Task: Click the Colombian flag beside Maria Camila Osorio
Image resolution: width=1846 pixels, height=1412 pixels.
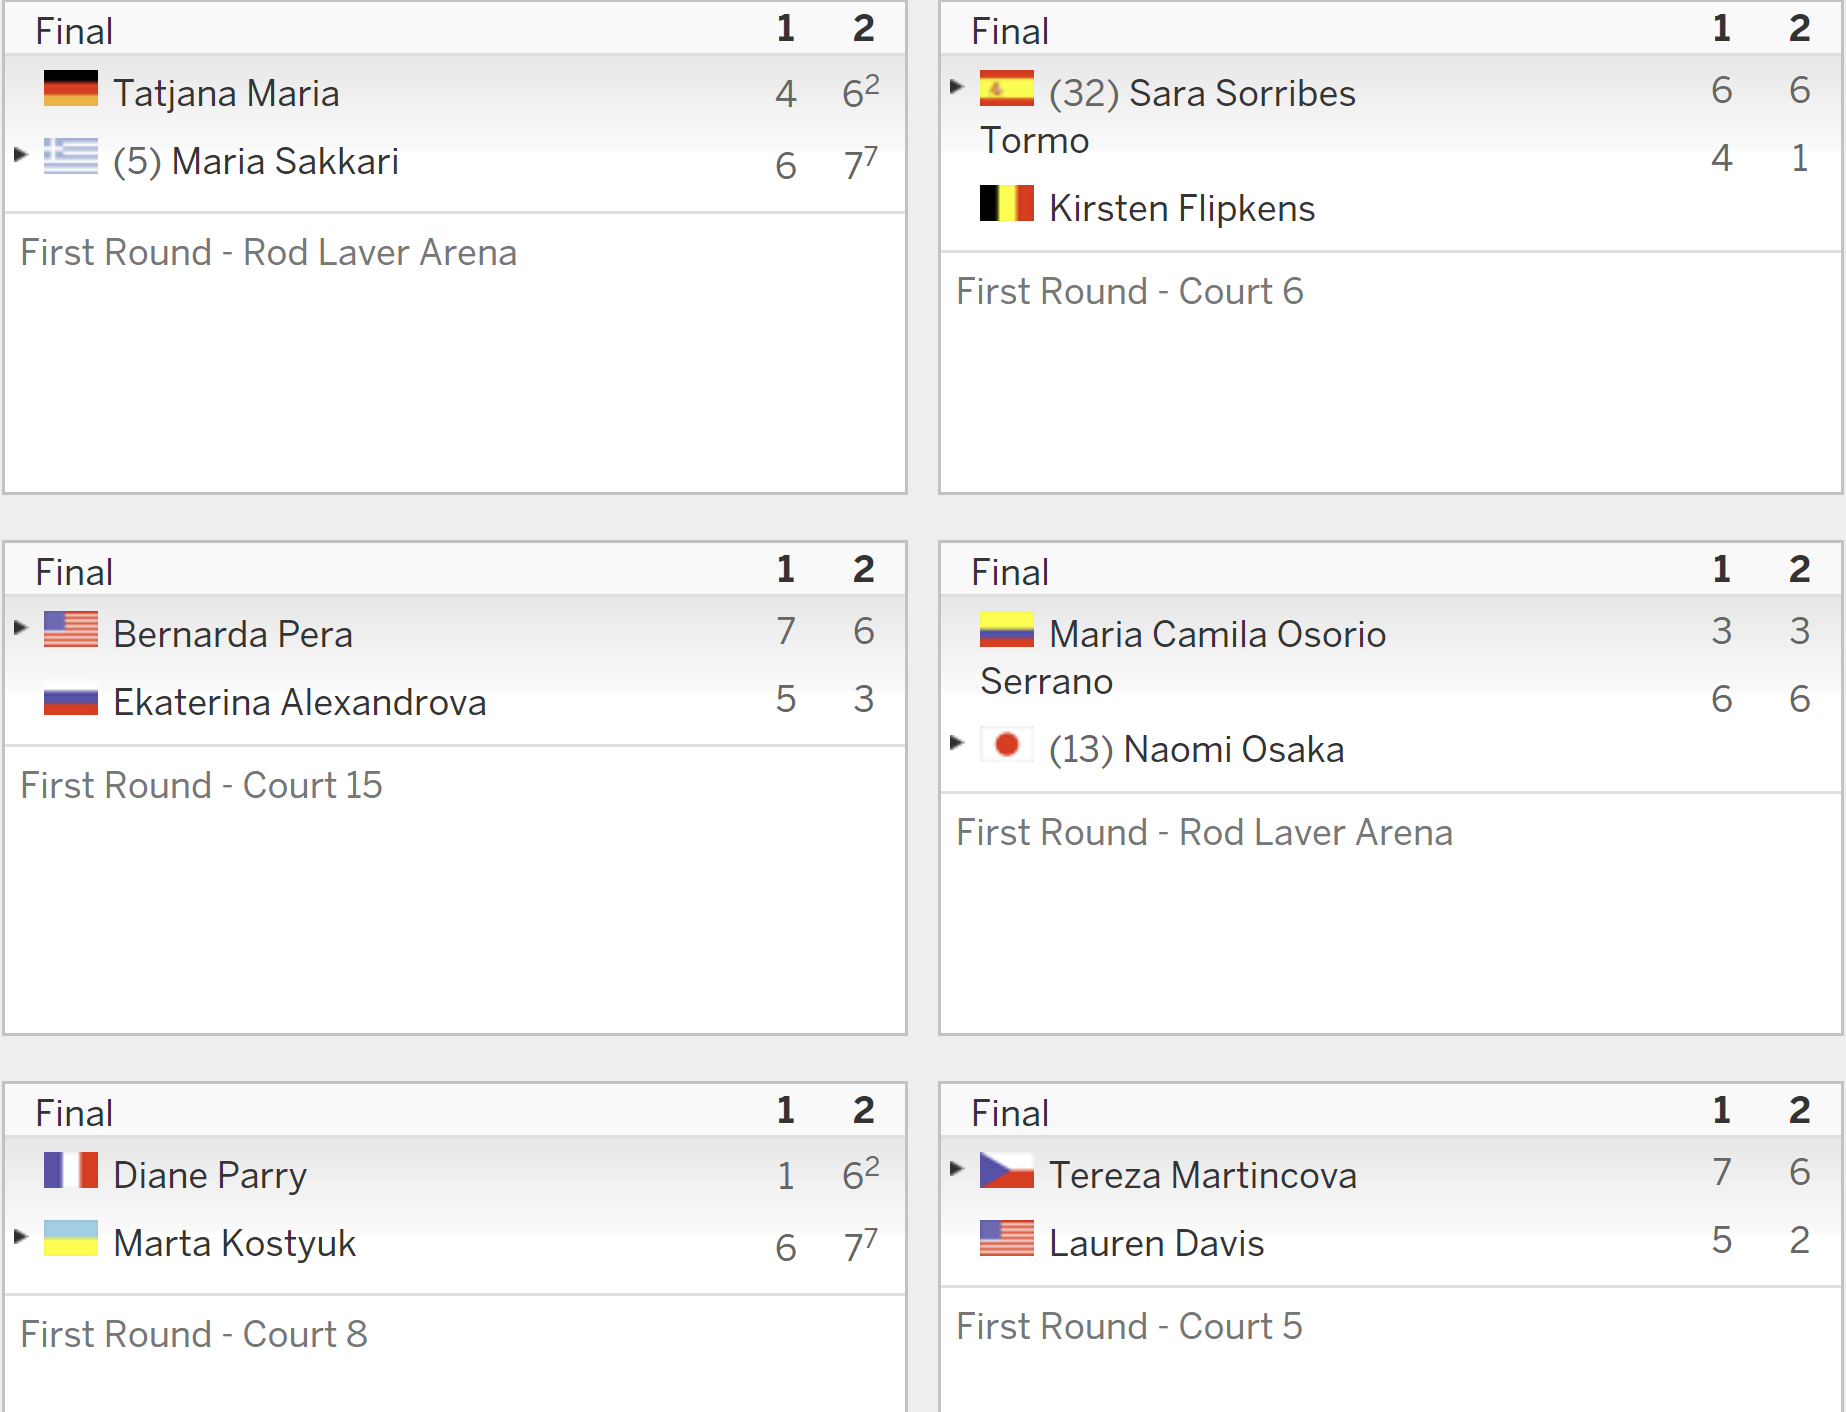Action: [1007, 629]
